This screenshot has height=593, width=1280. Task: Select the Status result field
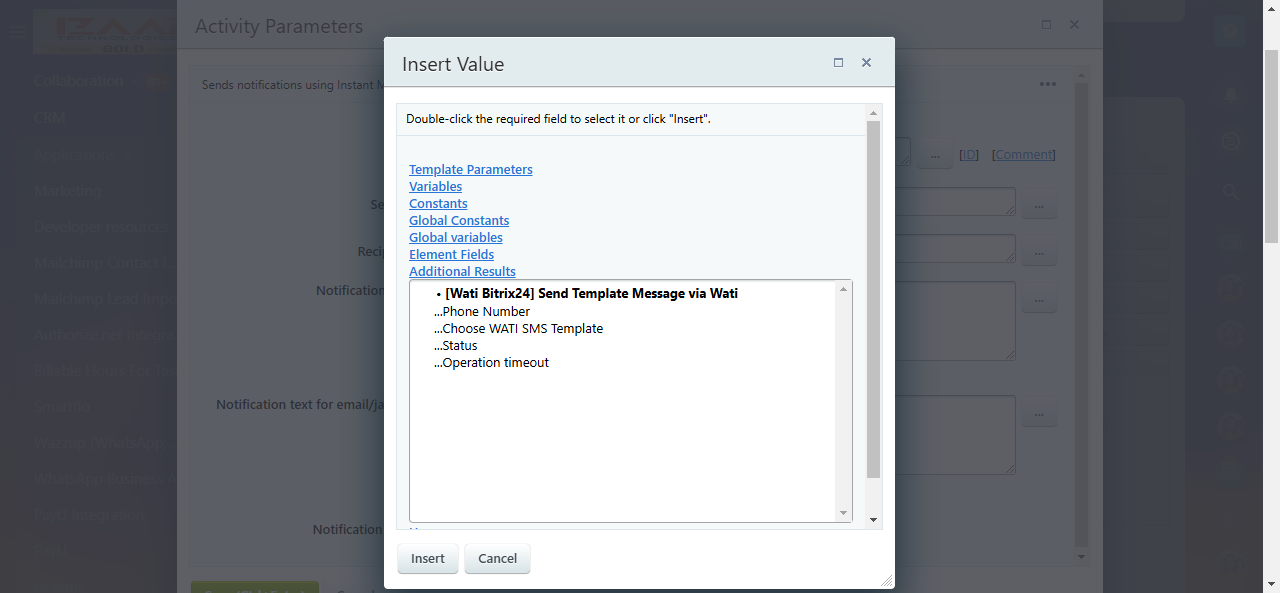(460, 346)
